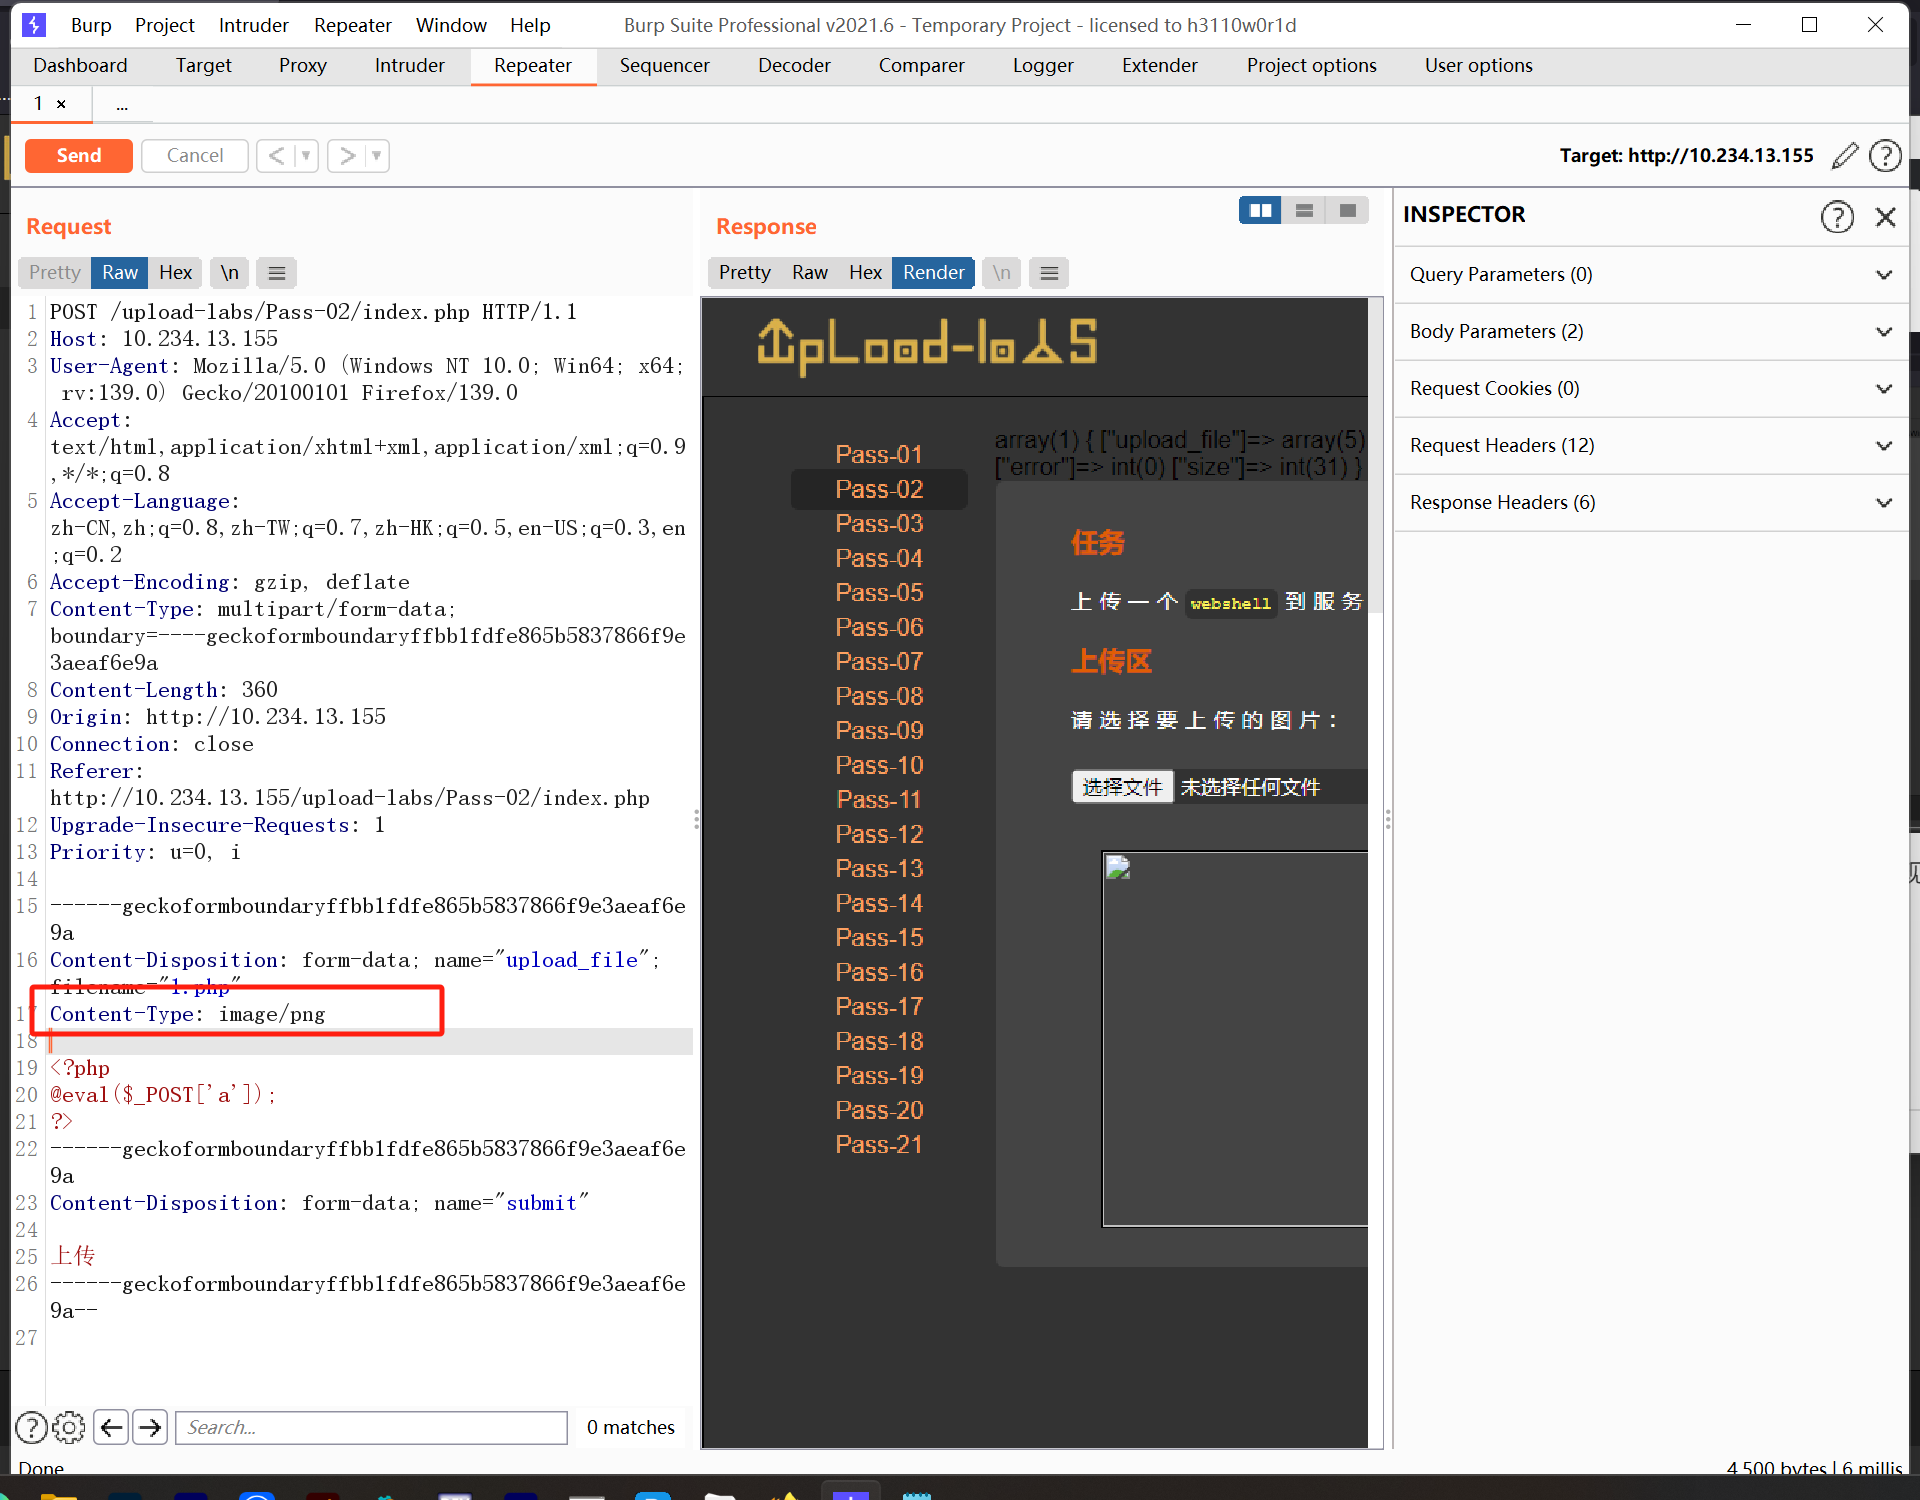Open Inspector help icon
Image resolution: width=1920 pixels, height=1500 pixels.
[x=1836, y=216]
